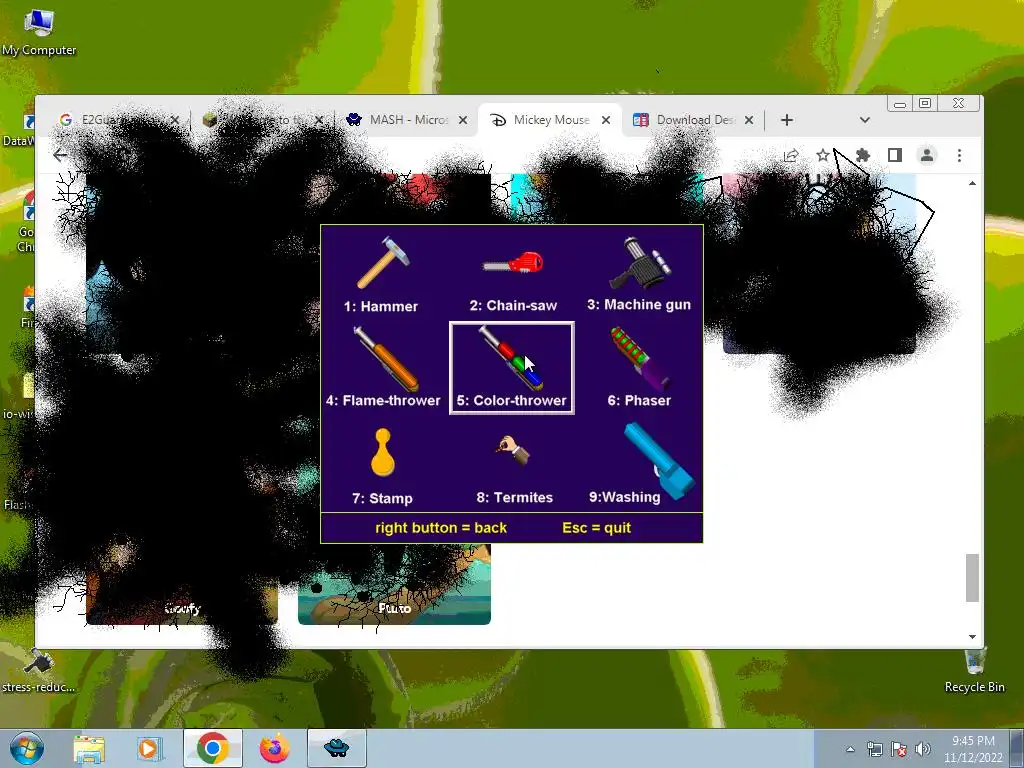
Task: Switch to the MASH - Micros tab
Action: 406,120
